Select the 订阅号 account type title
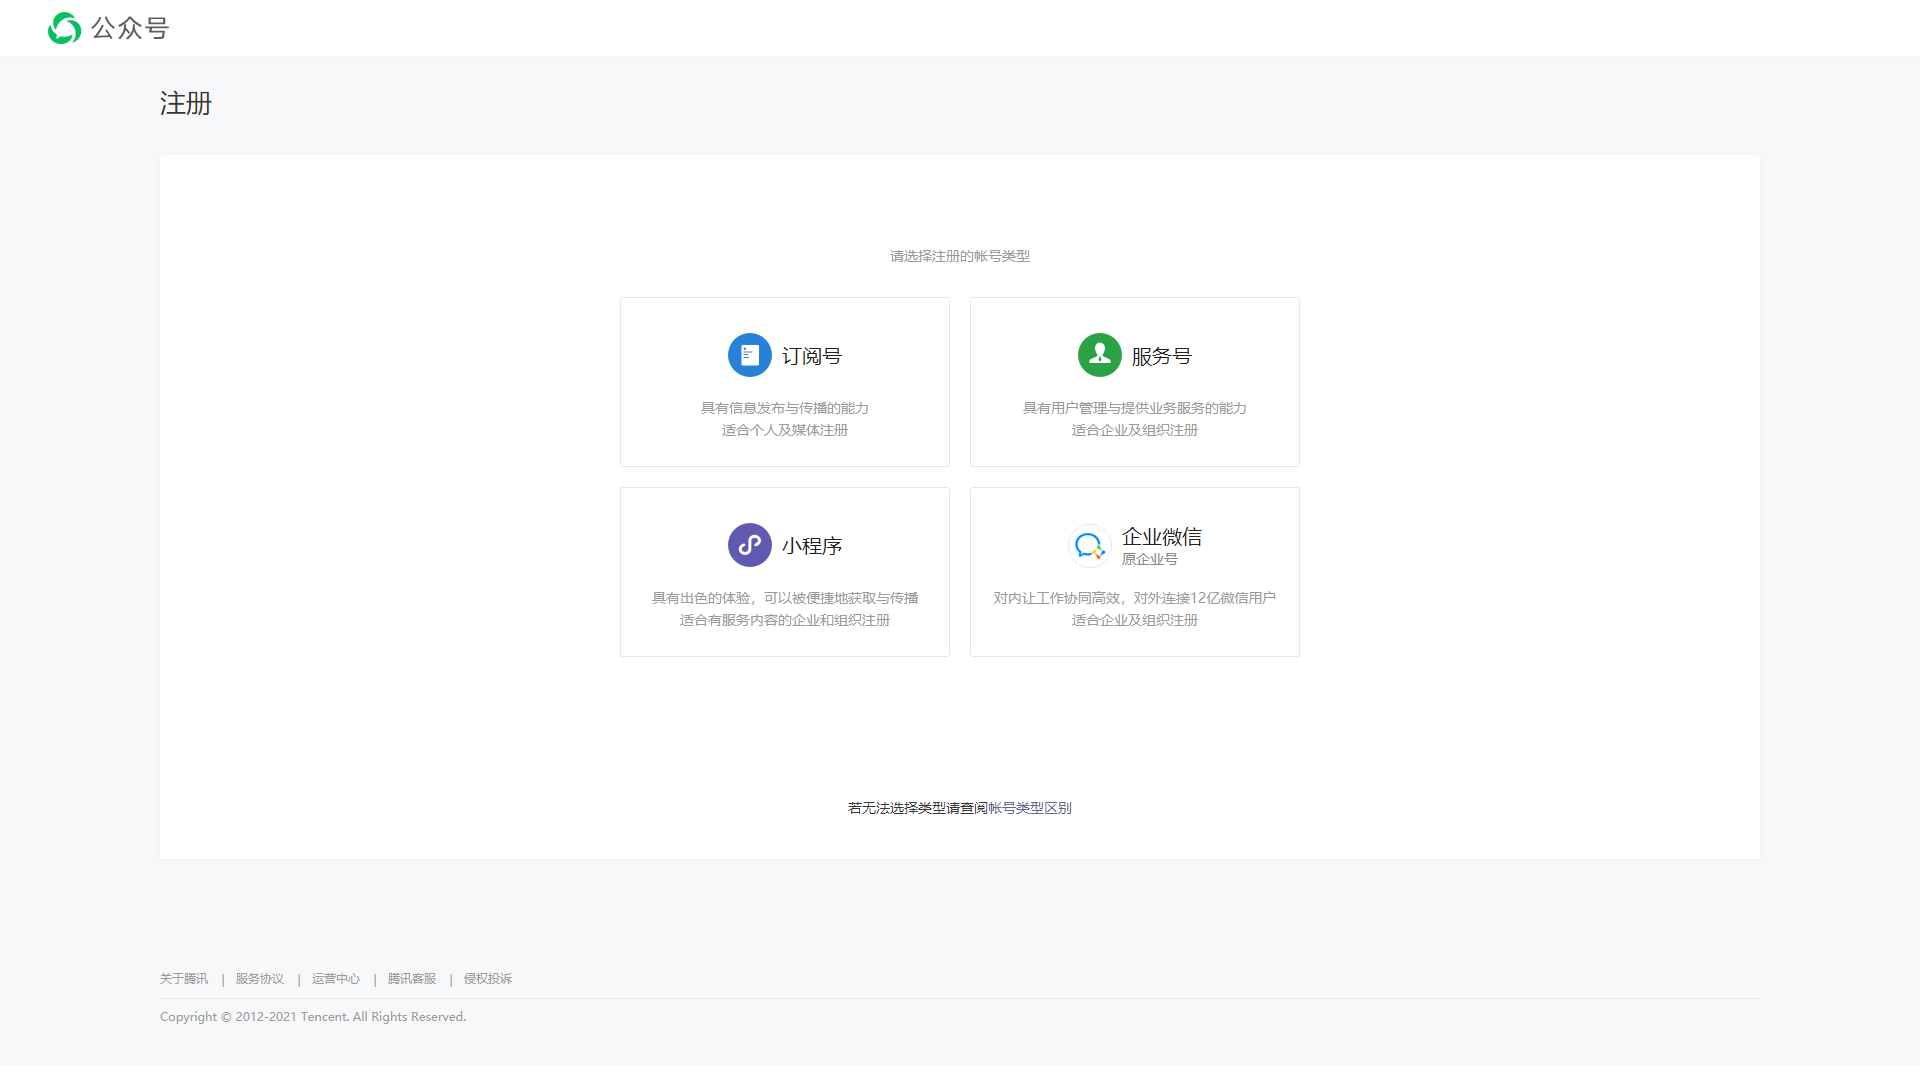Image resolution: width=1920 pixels, height=1080 pixels. 812,356
